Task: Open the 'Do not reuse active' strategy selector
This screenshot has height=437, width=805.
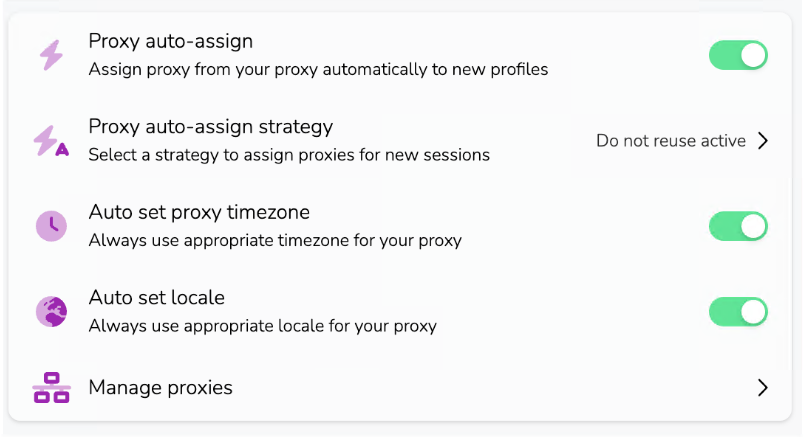Action: click(671, 141)
